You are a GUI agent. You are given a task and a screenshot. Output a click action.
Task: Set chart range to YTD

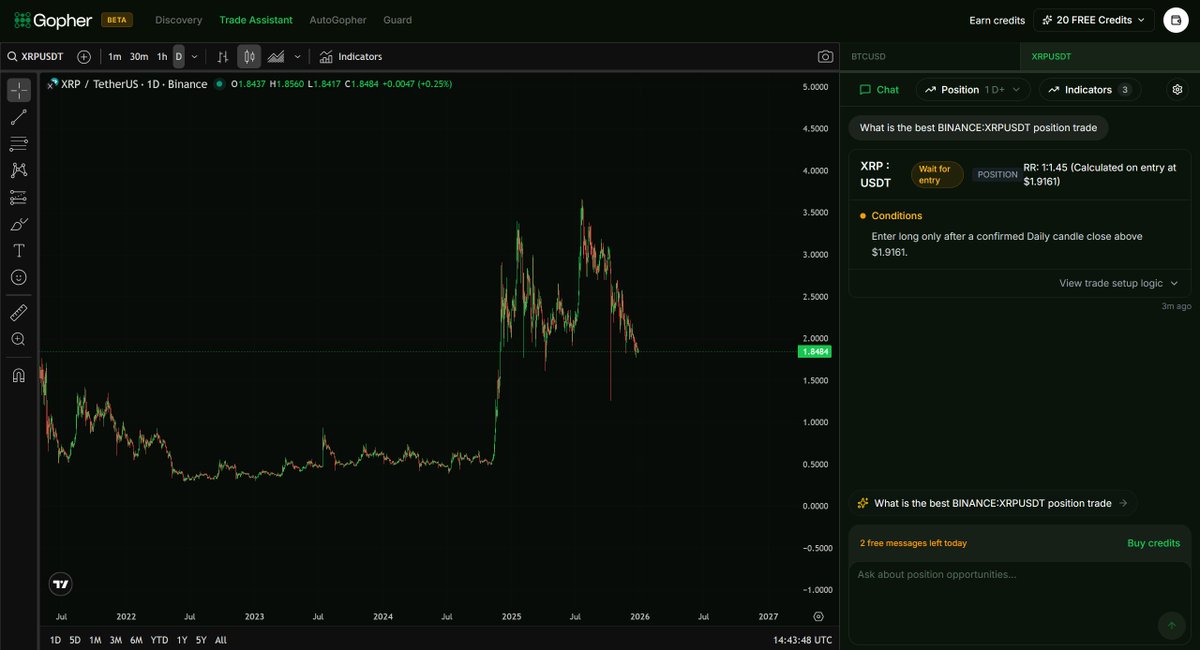click(159, 640)
